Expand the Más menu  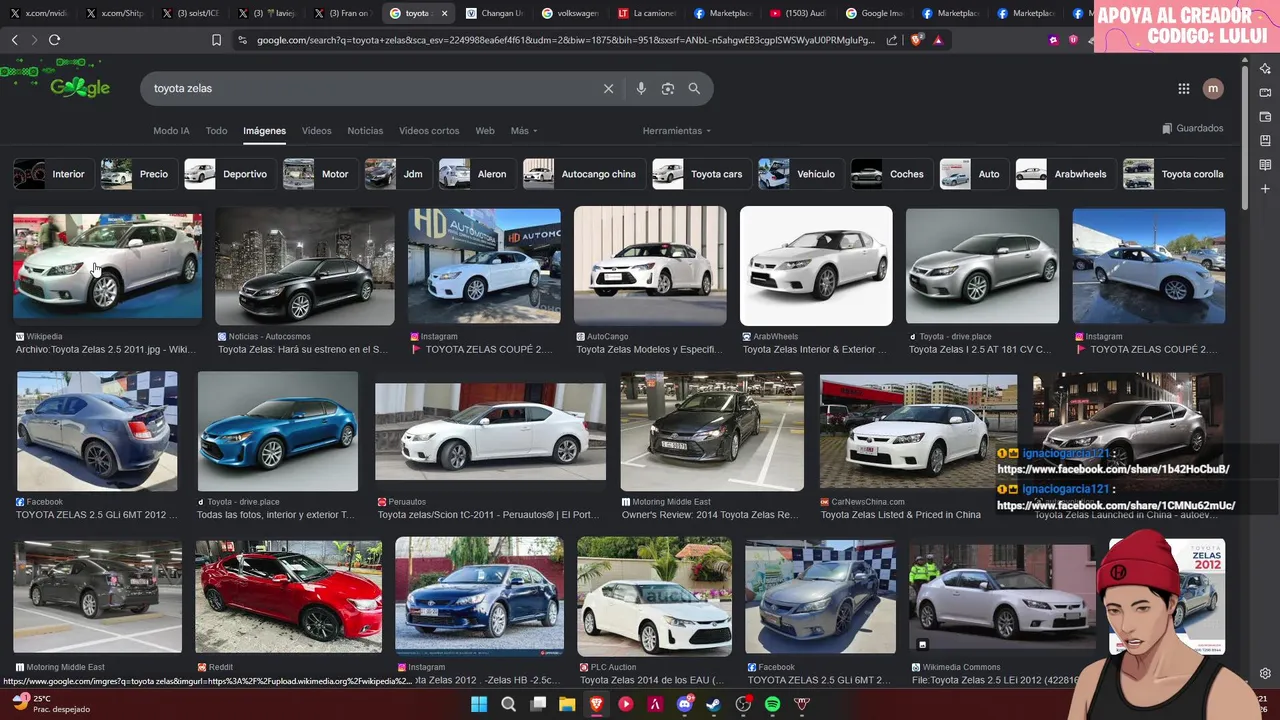(524, 131)
